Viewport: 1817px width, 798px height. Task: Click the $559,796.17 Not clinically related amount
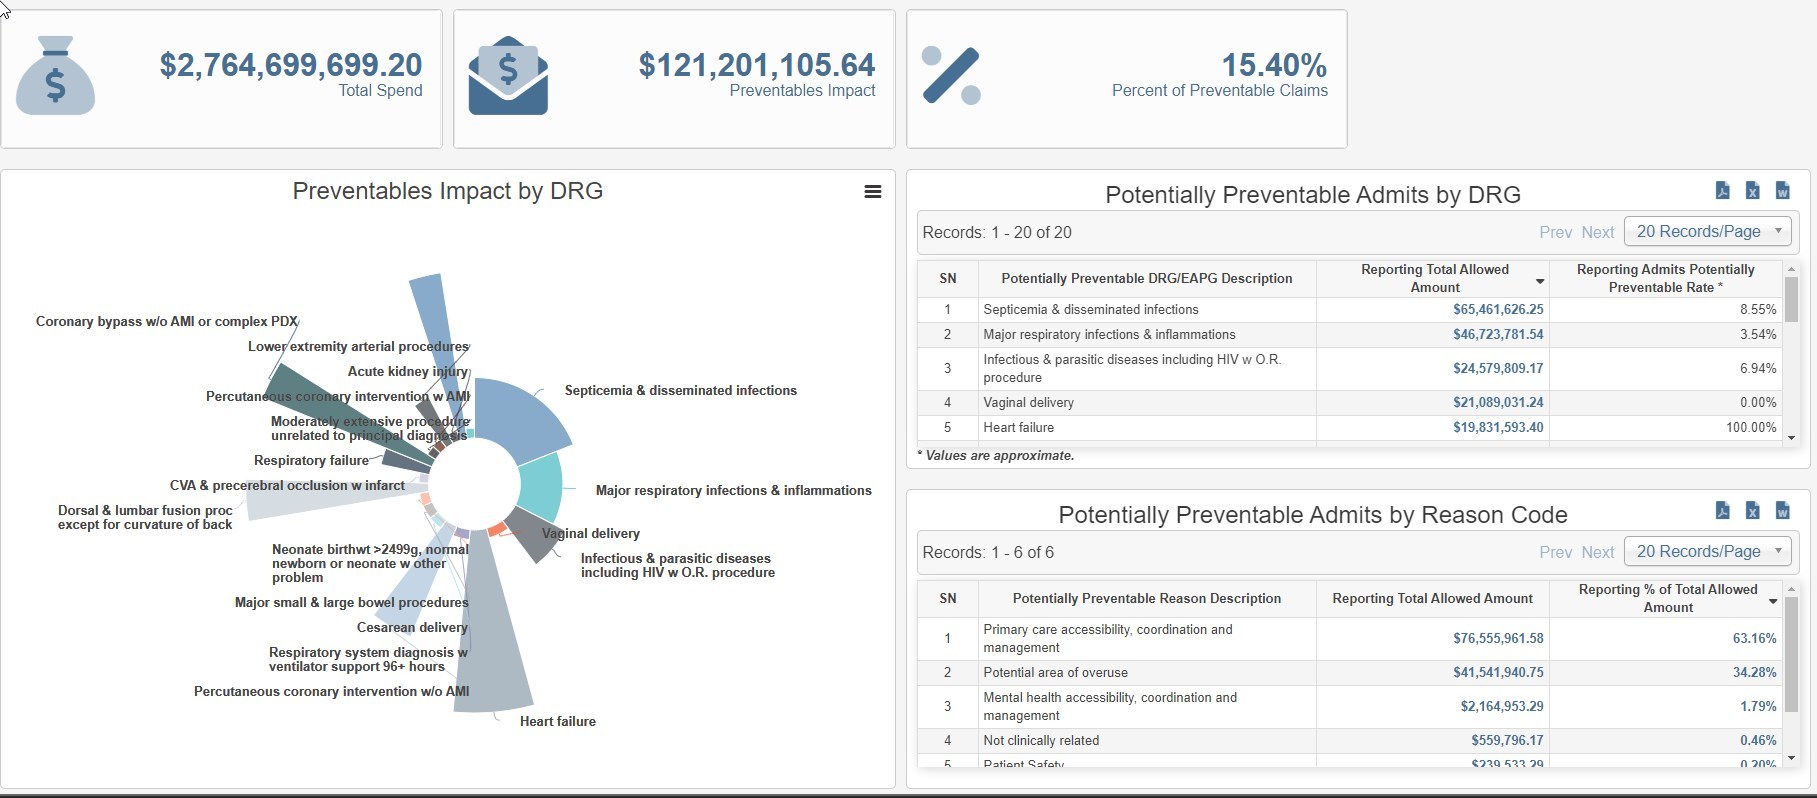(1507, 741)
